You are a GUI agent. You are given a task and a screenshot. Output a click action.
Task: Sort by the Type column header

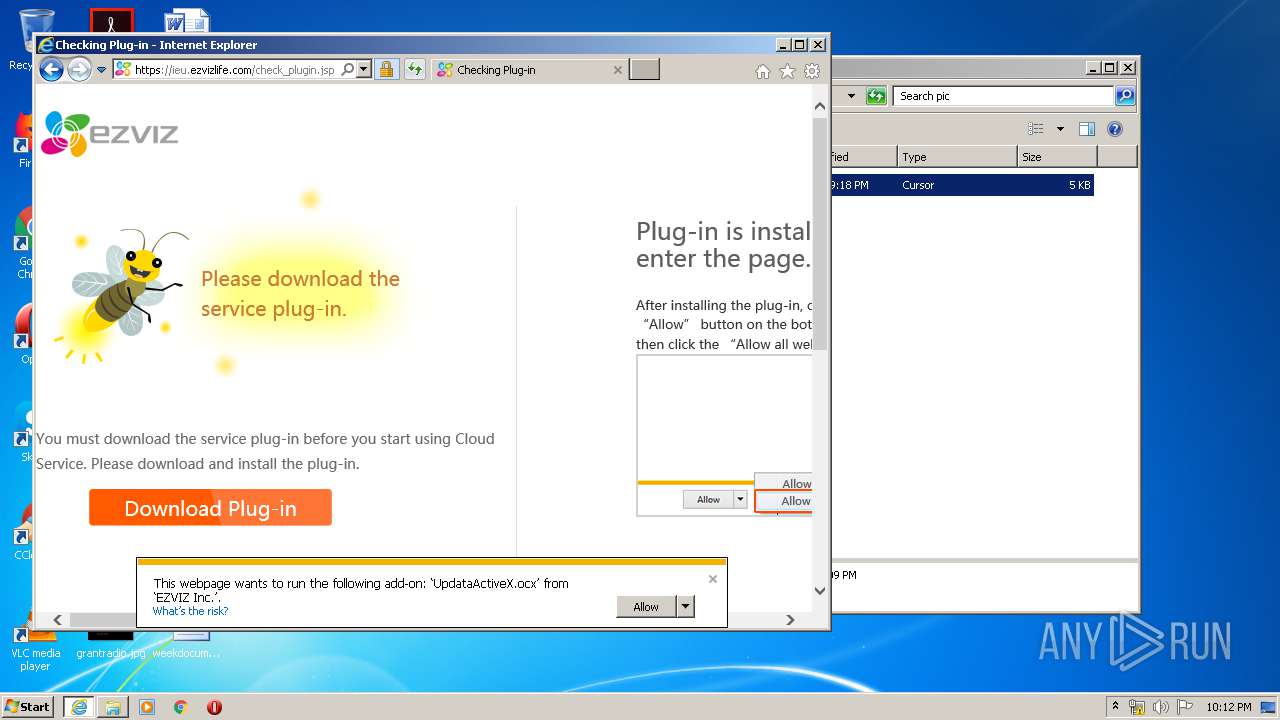coord(956,157)
